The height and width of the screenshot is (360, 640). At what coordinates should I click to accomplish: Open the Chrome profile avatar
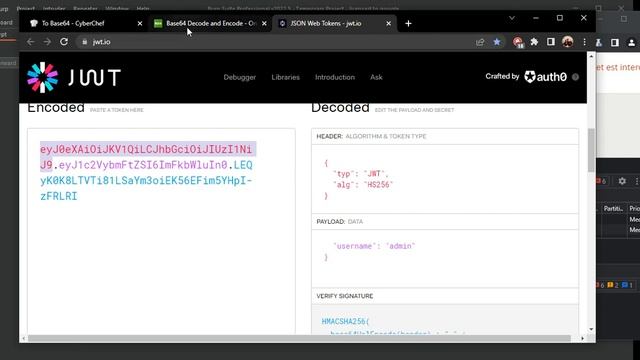pos(567,42)
